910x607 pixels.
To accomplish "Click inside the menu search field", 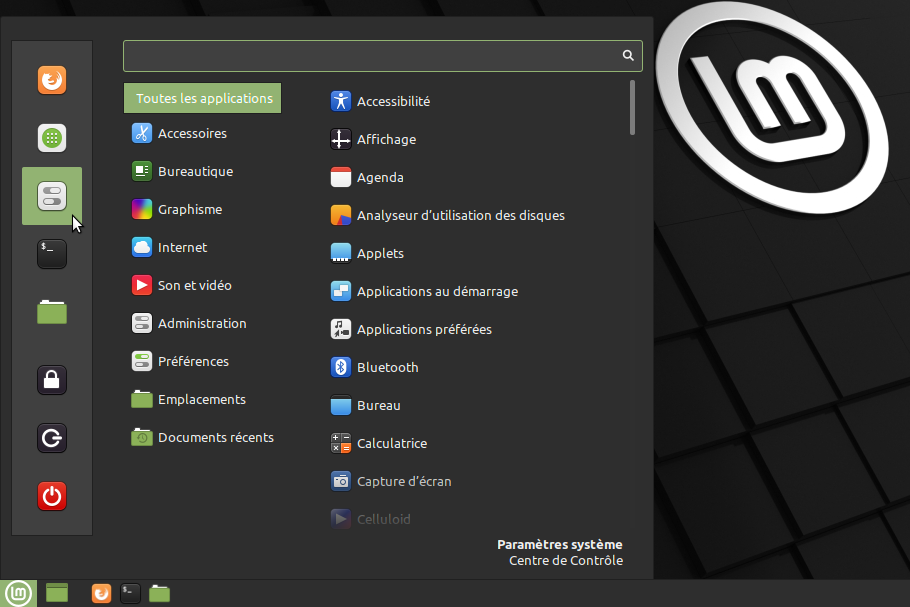I will (x=370, y=56).
